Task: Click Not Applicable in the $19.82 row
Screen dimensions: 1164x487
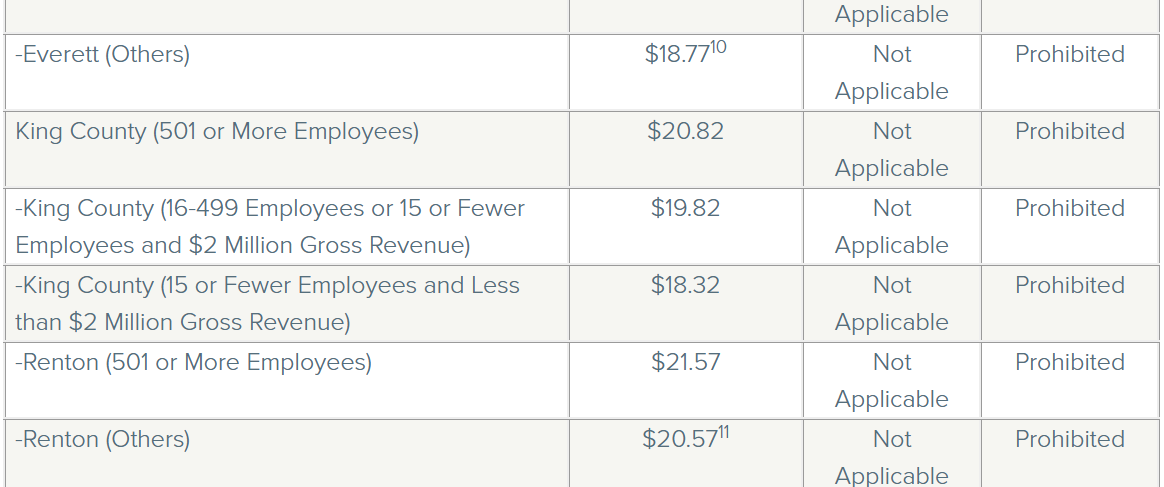Action: click(x=891, y=226)
